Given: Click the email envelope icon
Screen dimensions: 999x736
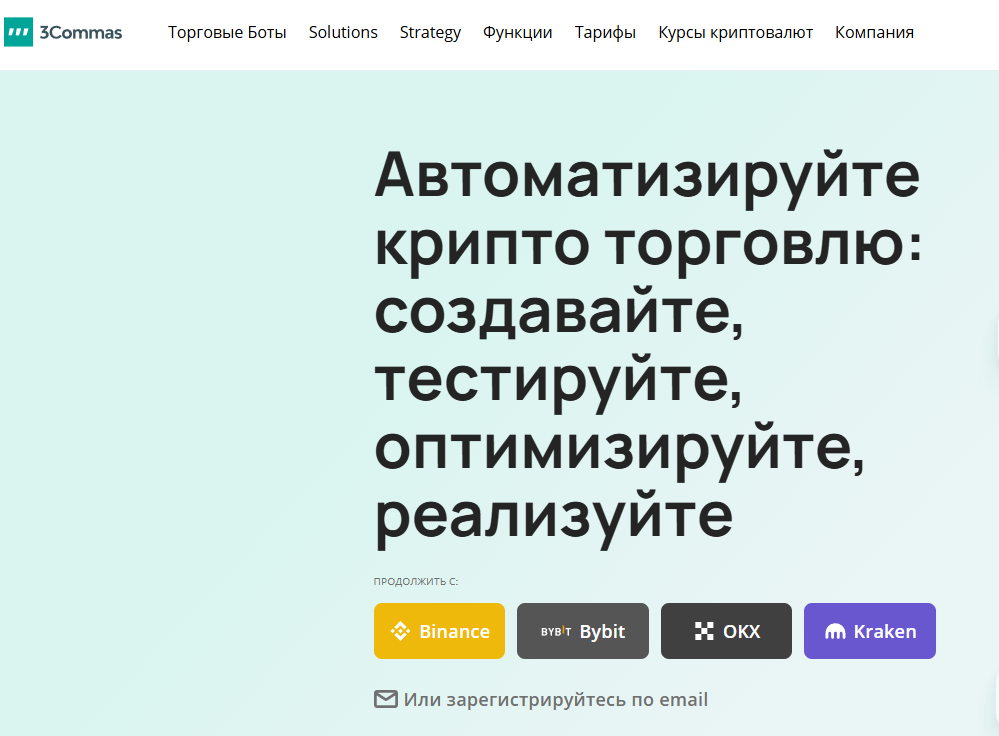Looking at the screenshot, I should point(385,699).
